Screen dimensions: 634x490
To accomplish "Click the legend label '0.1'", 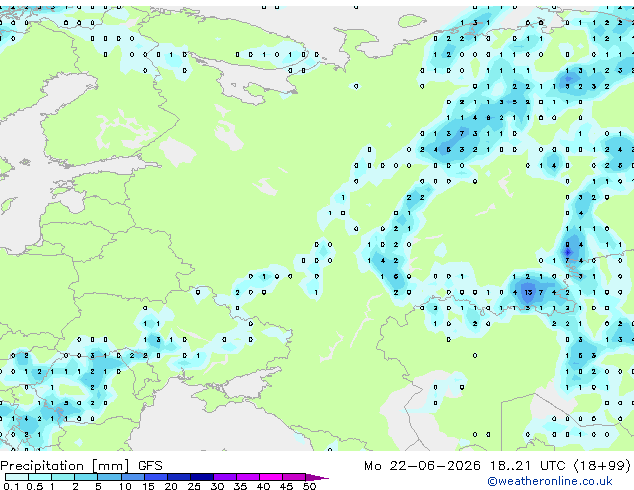I will pos(11,486).
